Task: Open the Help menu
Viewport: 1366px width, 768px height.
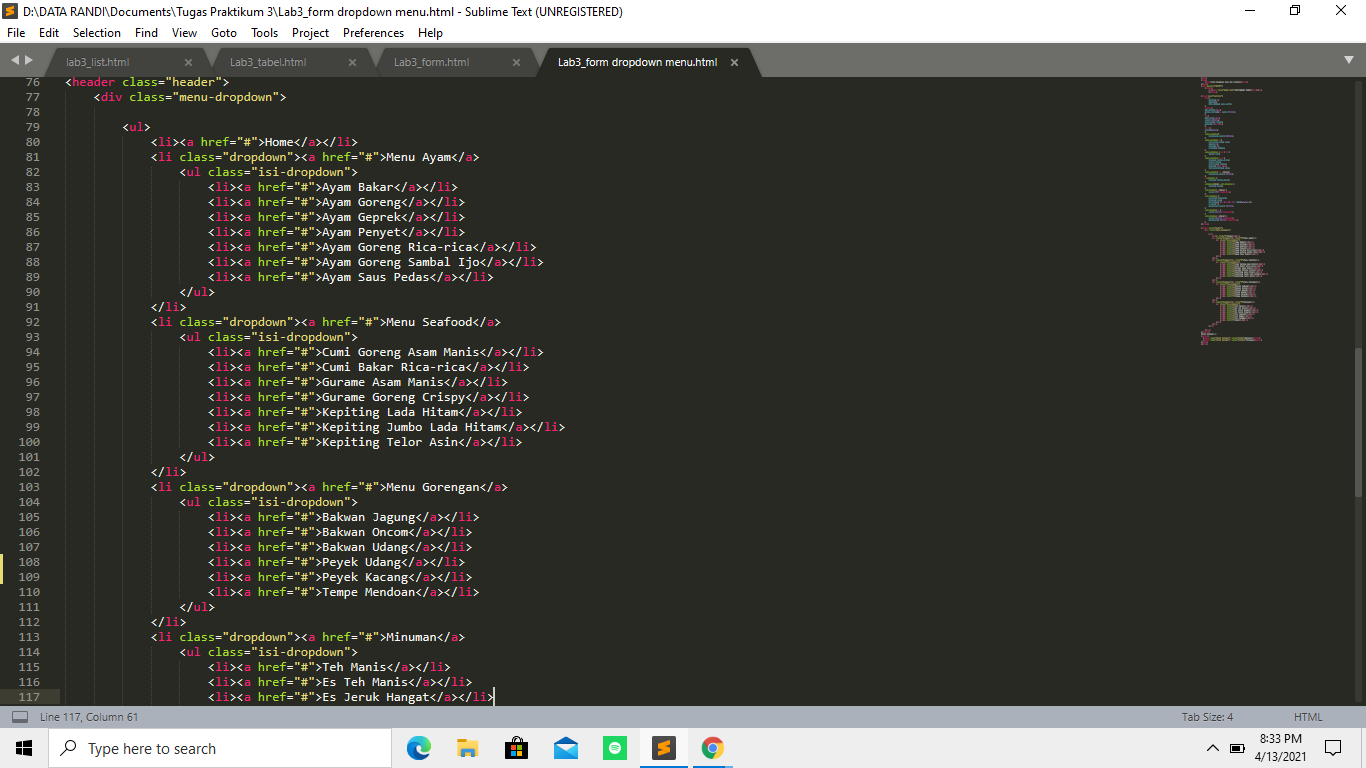Action: (x=430, y=33)
